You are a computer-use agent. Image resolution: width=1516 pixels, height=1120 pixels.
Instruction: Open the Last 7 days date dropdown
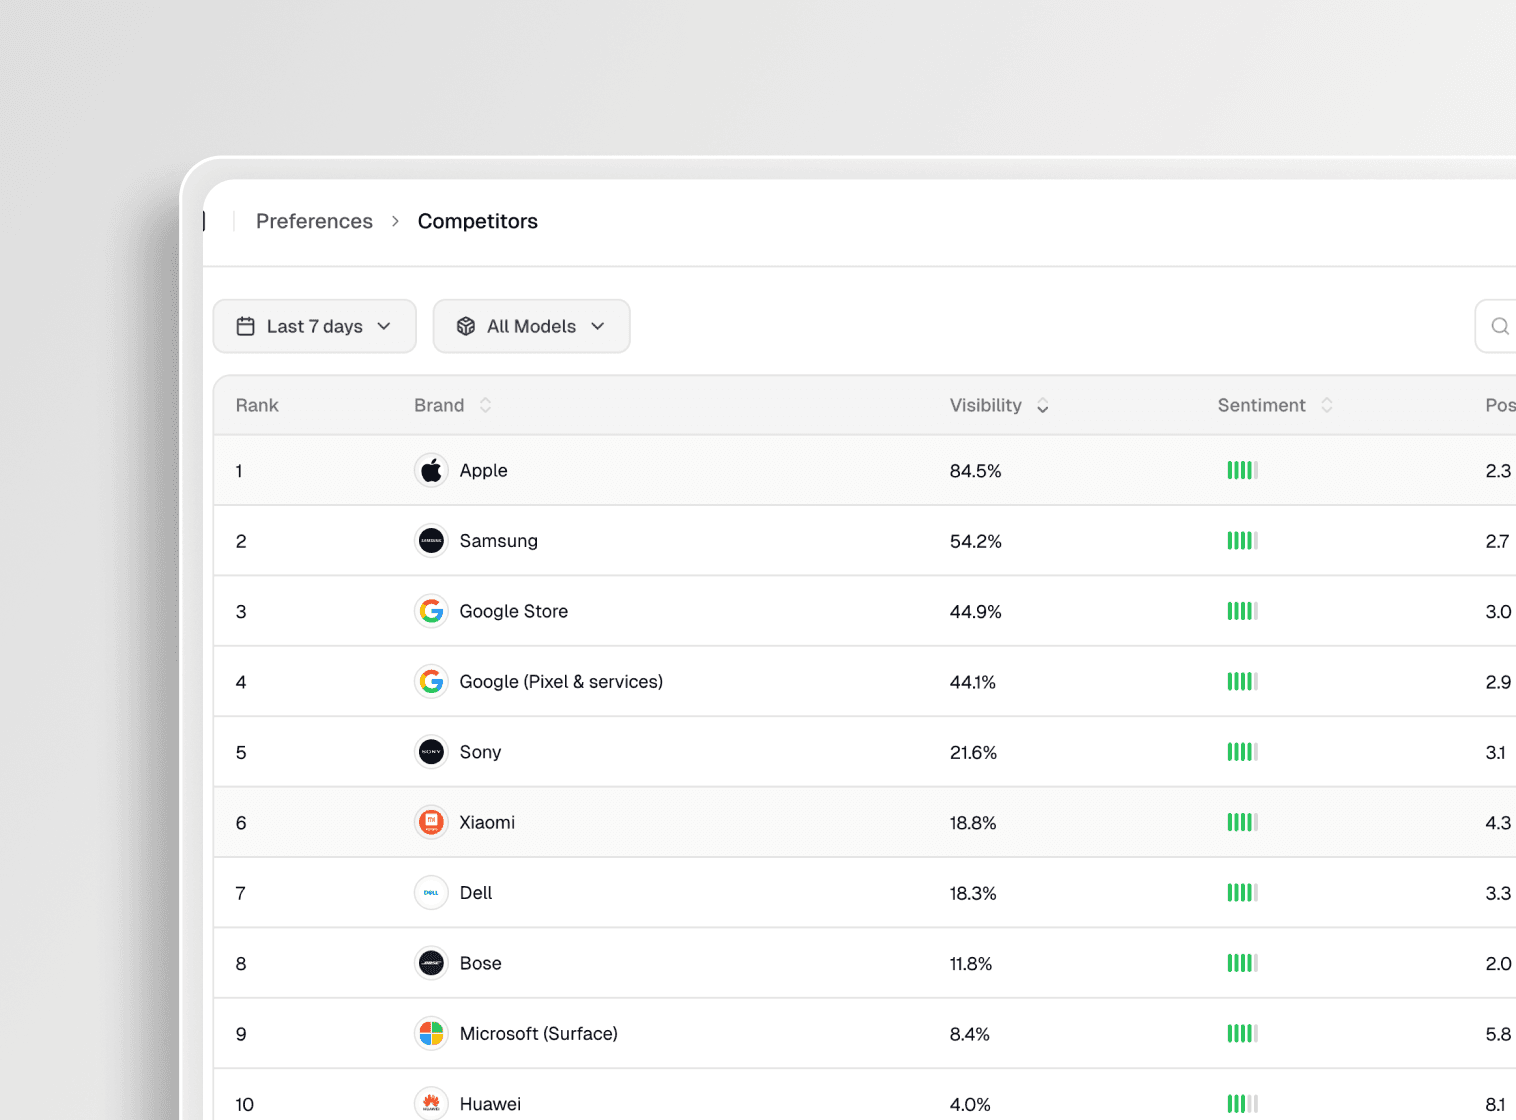(314, 325)
